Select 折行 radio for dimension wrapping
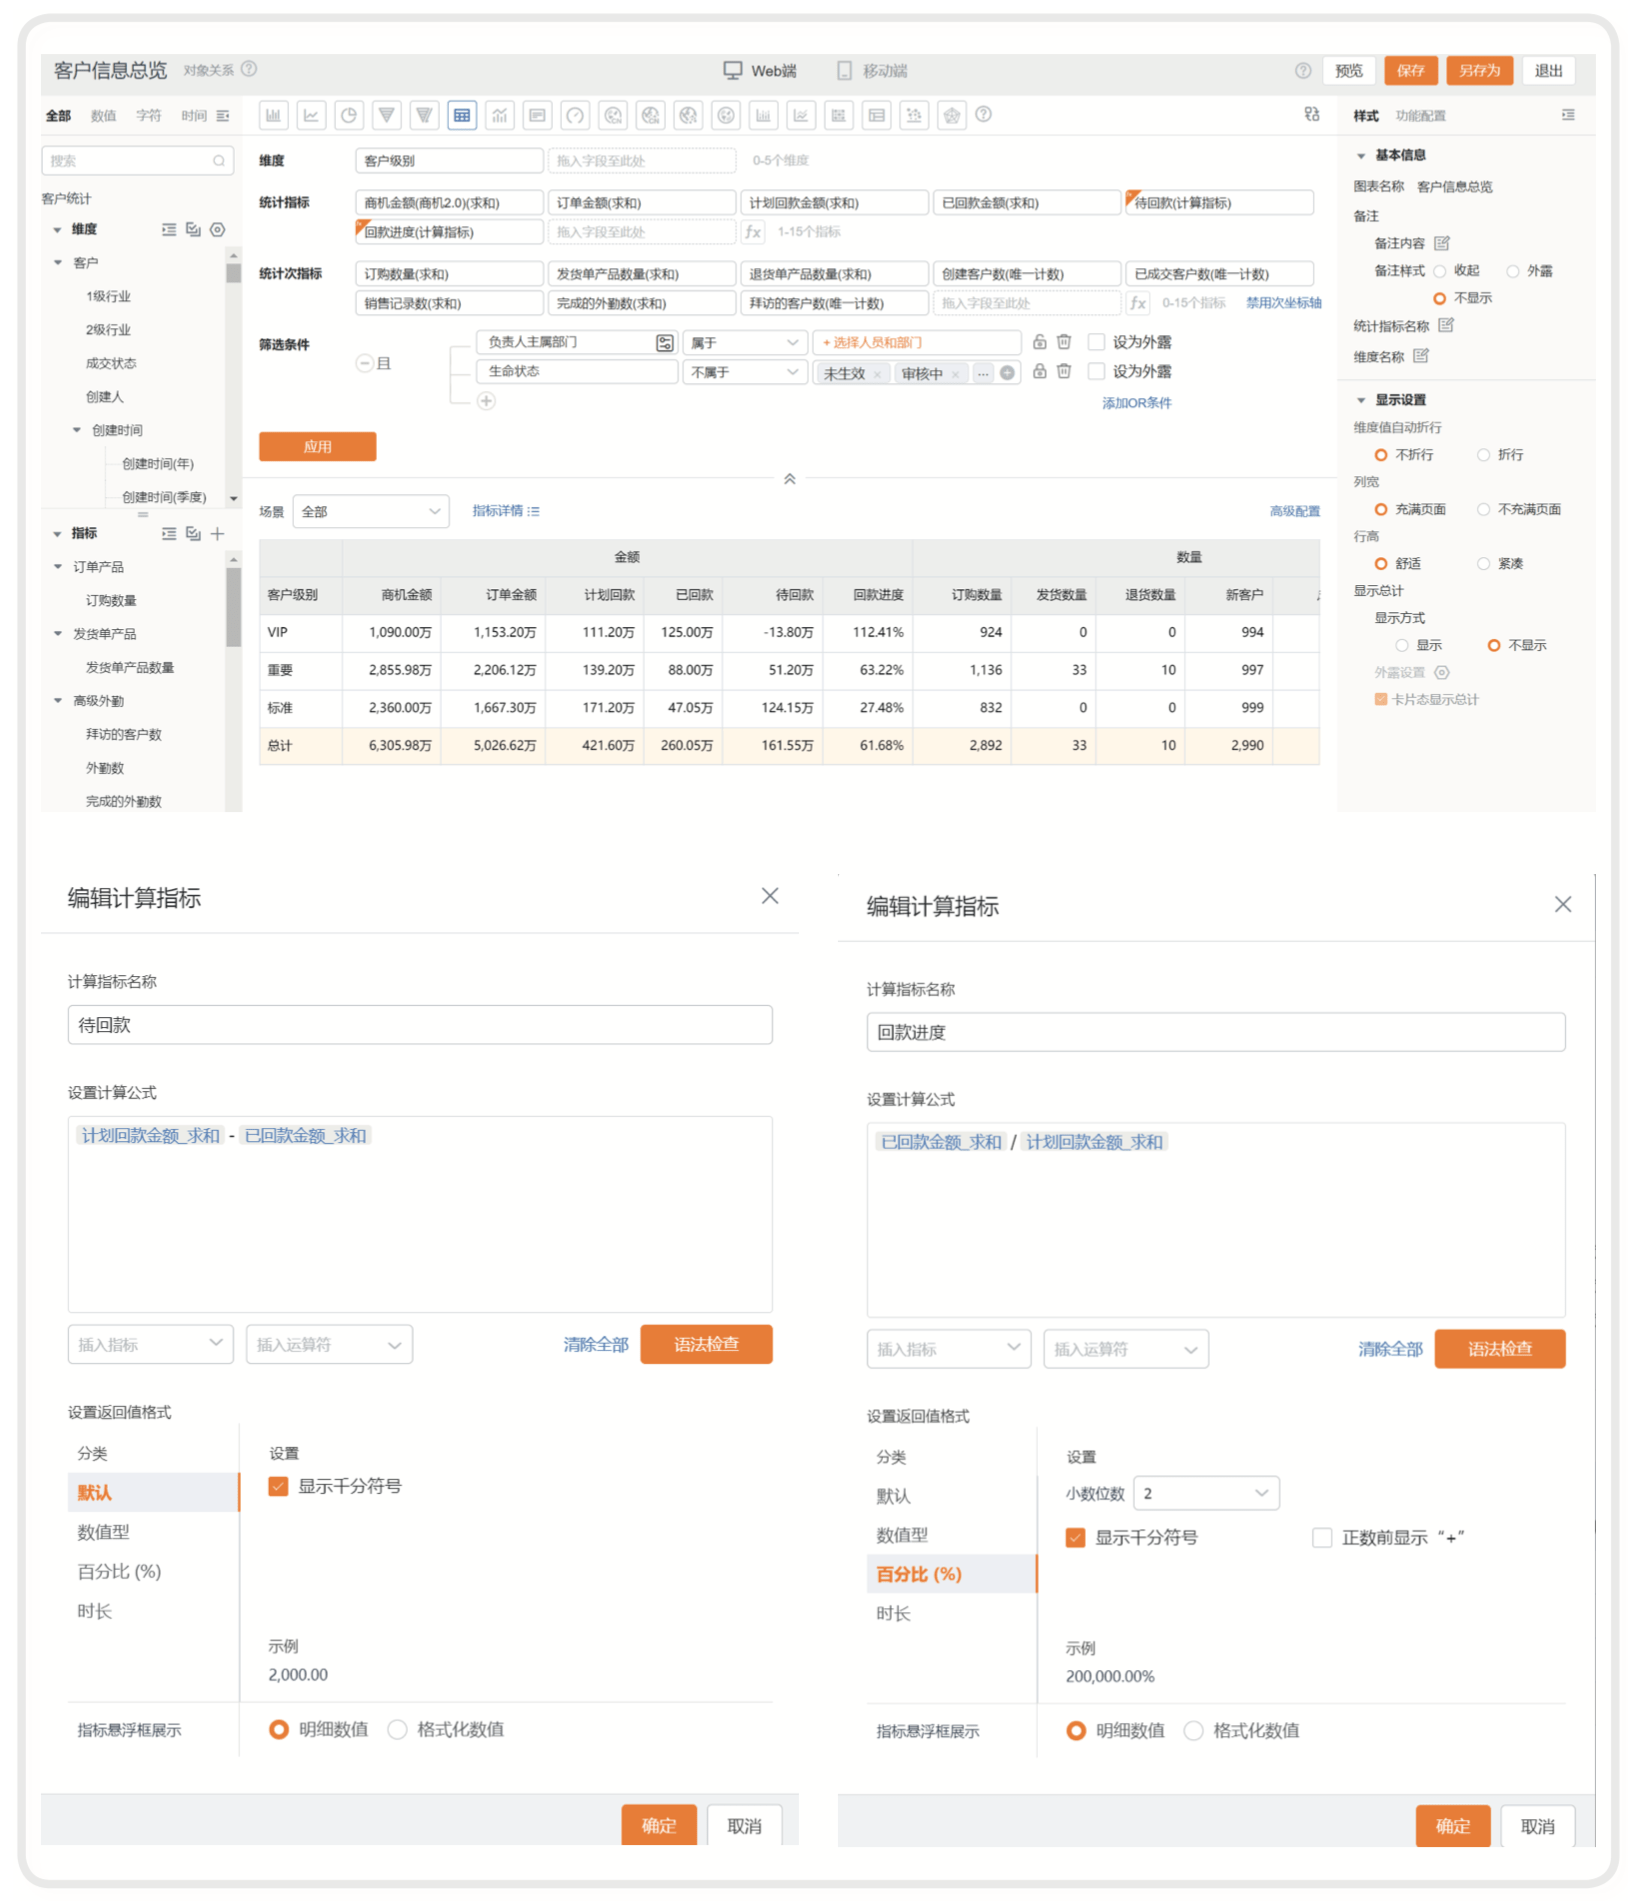Viewport: 1628px width, 1901px height. 1484,455
